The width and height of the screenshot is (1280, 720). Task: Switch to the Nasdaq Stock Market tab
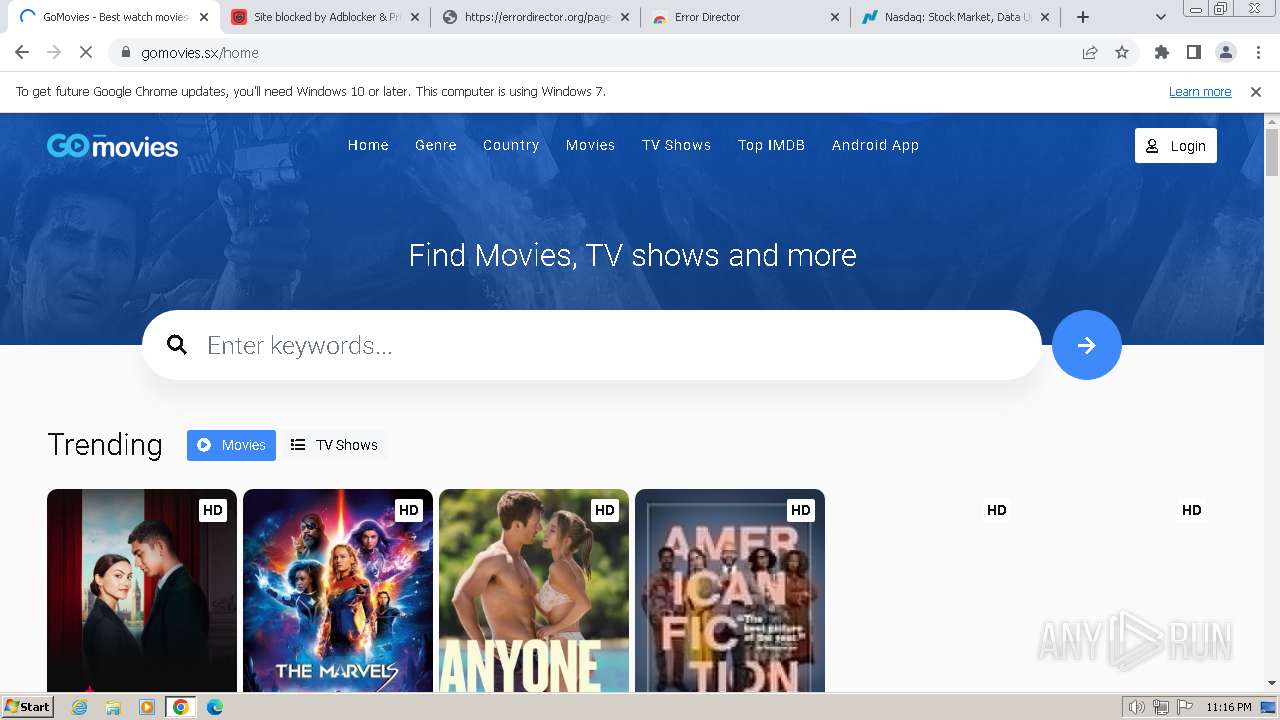point(956,17)
